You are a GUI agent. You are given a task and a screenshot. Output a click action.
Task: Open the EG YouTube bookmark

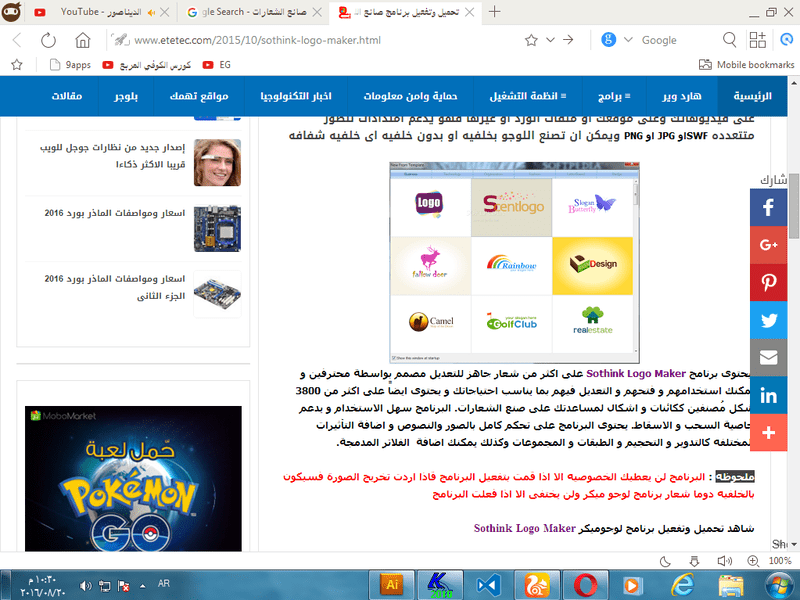click(x=216, y=65)
